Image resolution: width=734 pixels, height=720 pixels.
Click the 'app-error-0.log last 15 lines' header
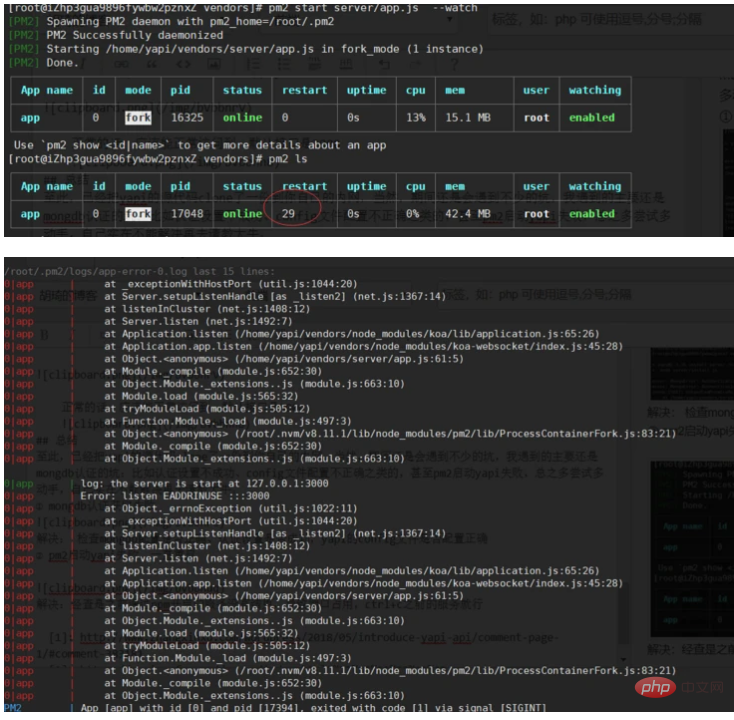pyautogui.click(x=140, y=272)
